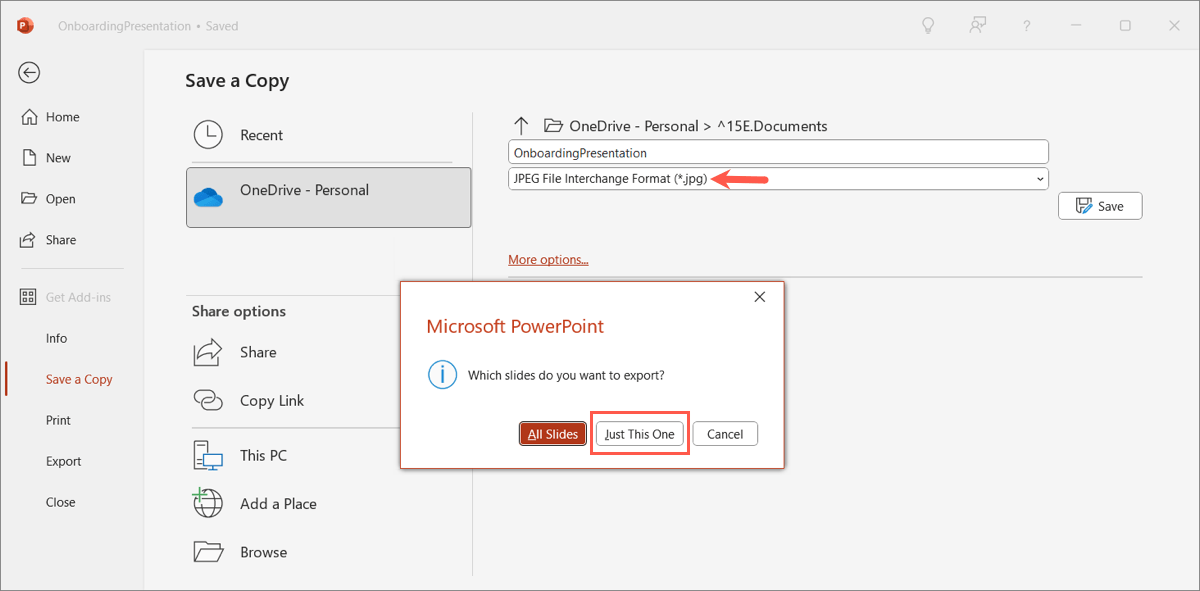The height and width of the screenshot is (591, 1200).
Task: Click the chain link icon beside Copy Link
Action: pos(207,400)
